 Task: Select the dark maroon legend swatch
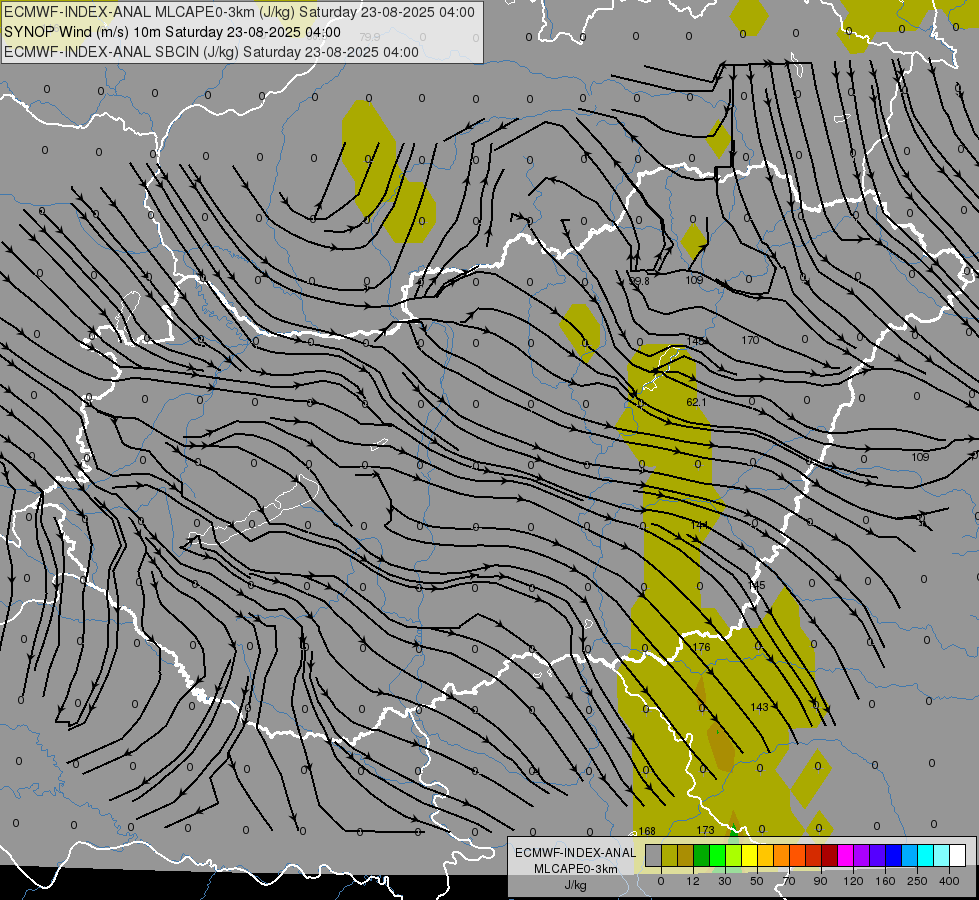830,855
